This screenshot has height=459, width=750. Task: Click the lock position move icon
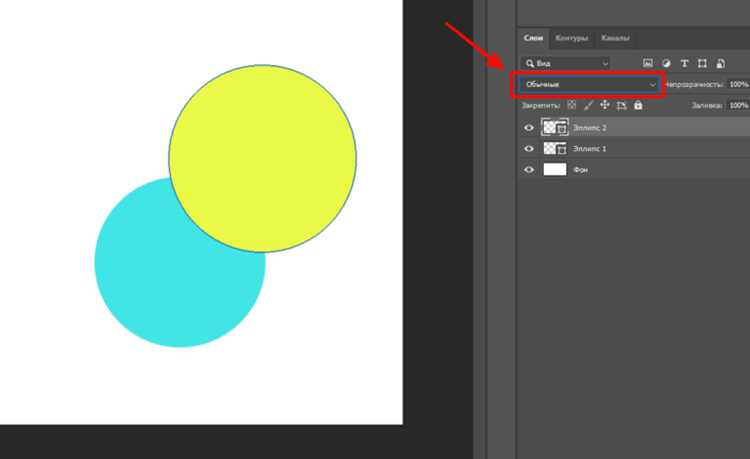pyautogui.click(x=605, y=105)
